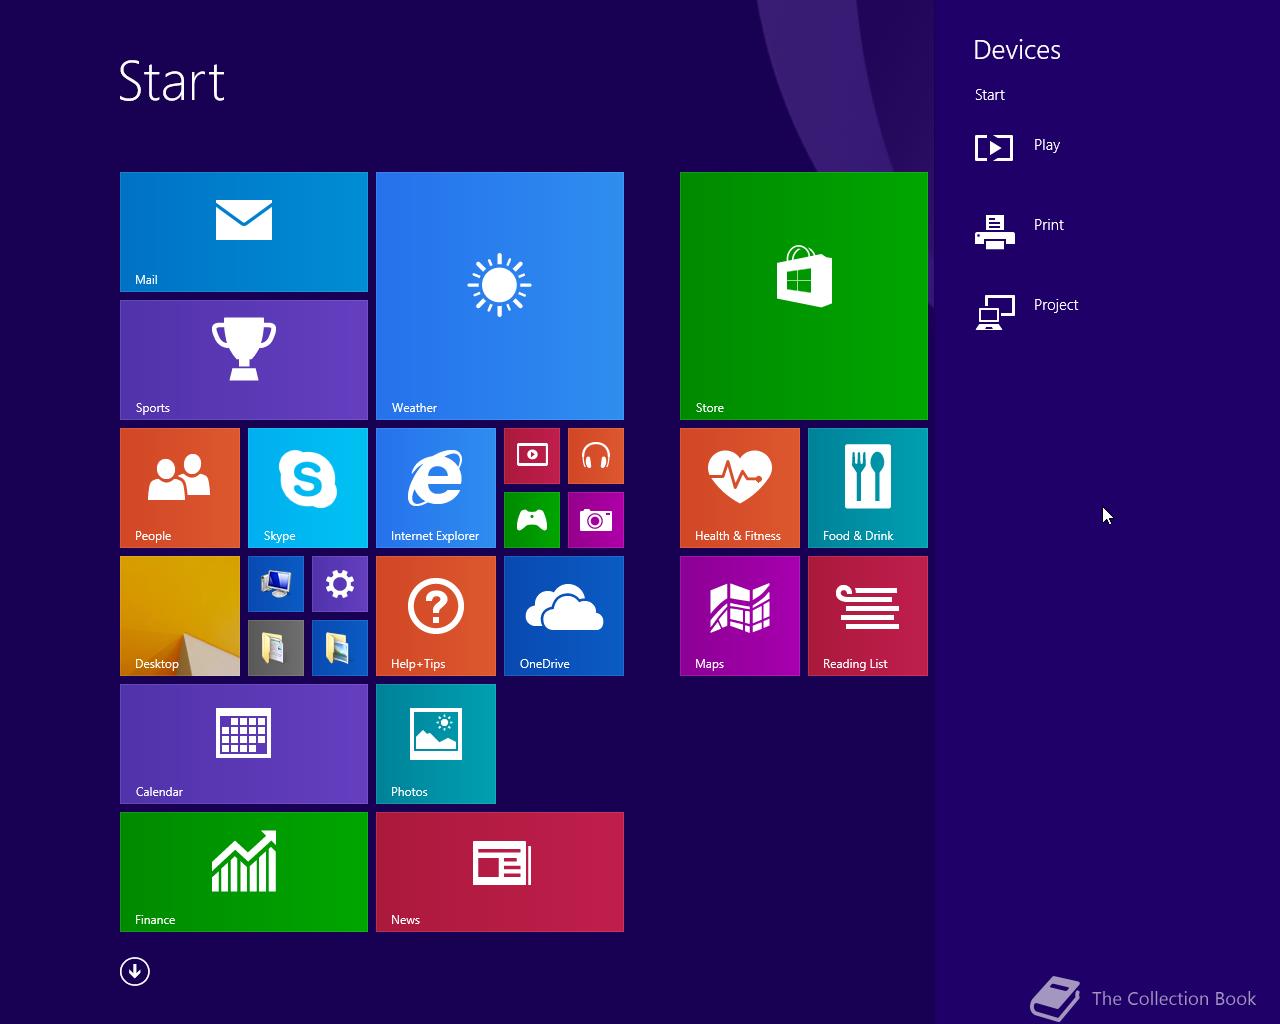Open the Mail tile
Image resolution: width=1280 pixels, height=1024 pixels.
[x=244, y=232]
